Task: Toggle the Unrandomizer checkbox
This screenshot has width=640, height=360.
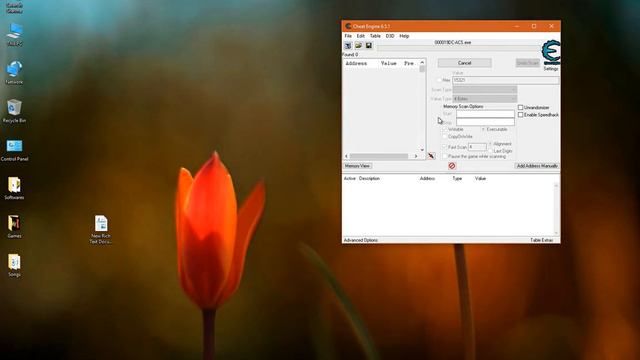Action: pyautogui.click(x=520, y=107)
